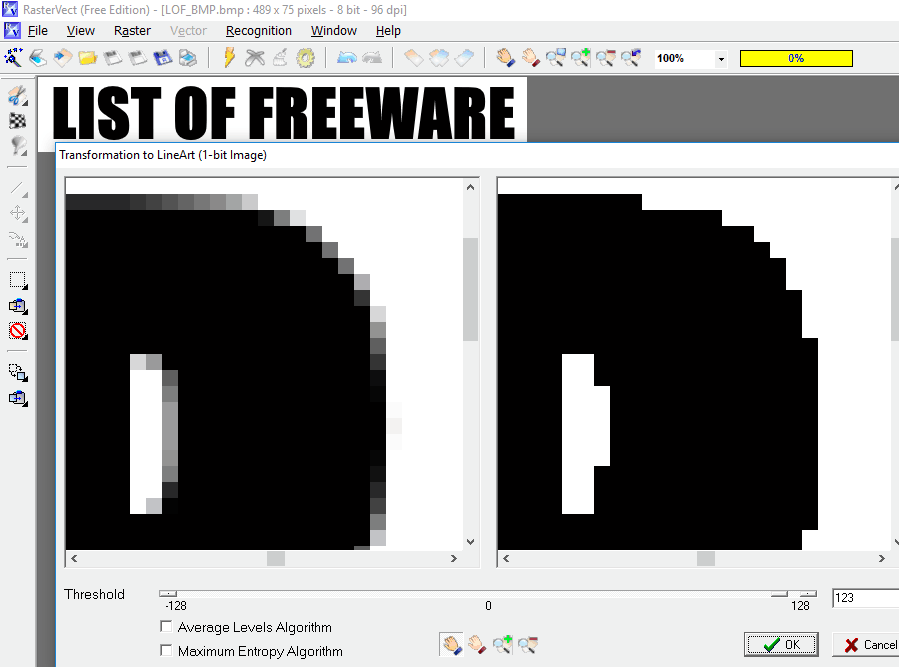Click the right preview horizontal scrollbar thumb

(x=706, y=558)
